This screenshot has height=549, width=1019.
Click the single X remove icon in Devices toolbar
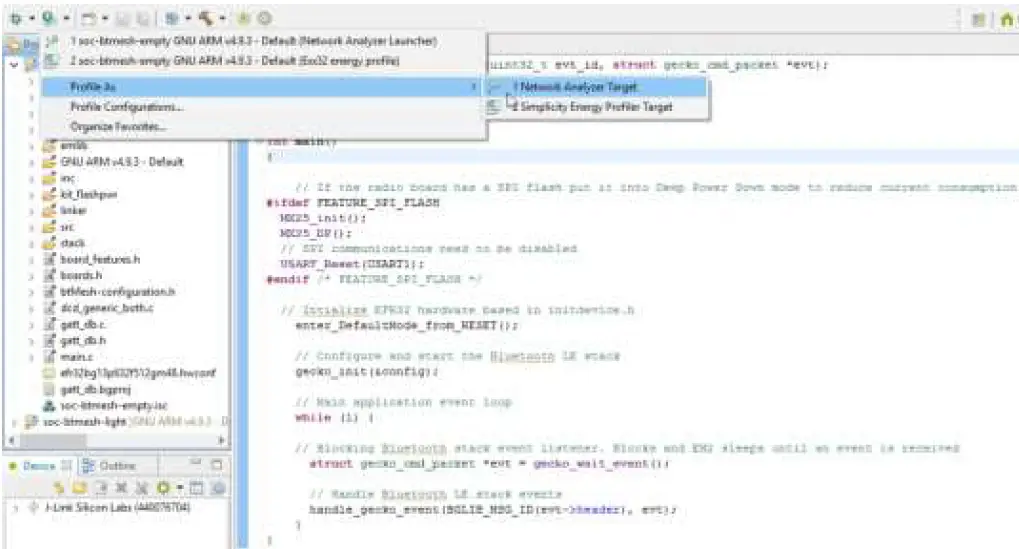[x=122, y=487]
